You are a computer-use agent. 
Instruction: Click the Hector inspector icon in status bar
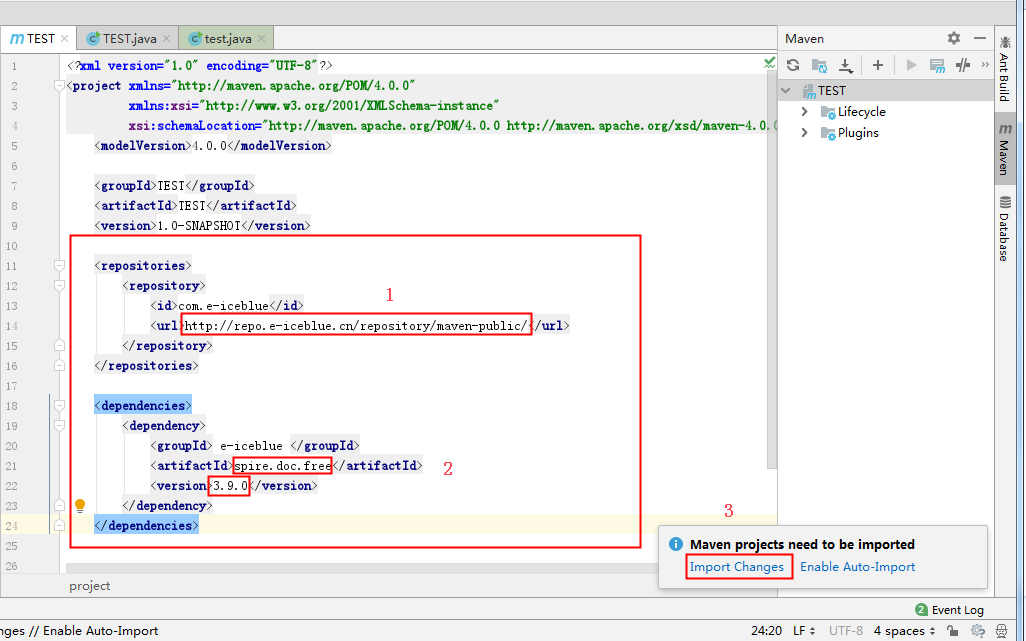(1001, 631)
